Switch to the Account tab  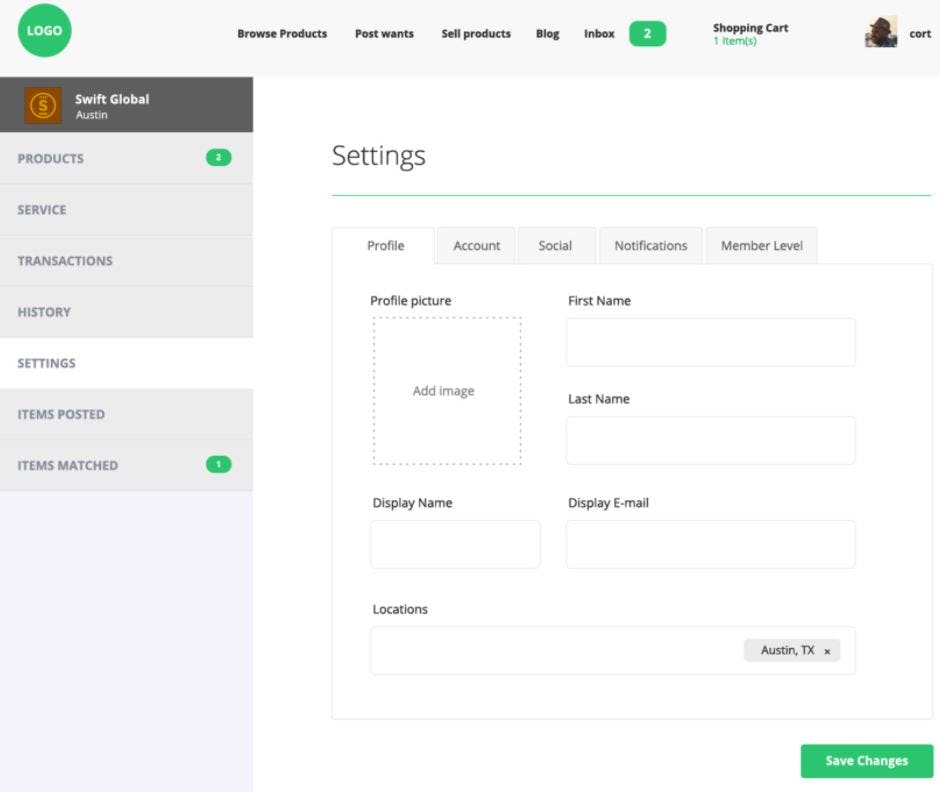coord(476,245)
